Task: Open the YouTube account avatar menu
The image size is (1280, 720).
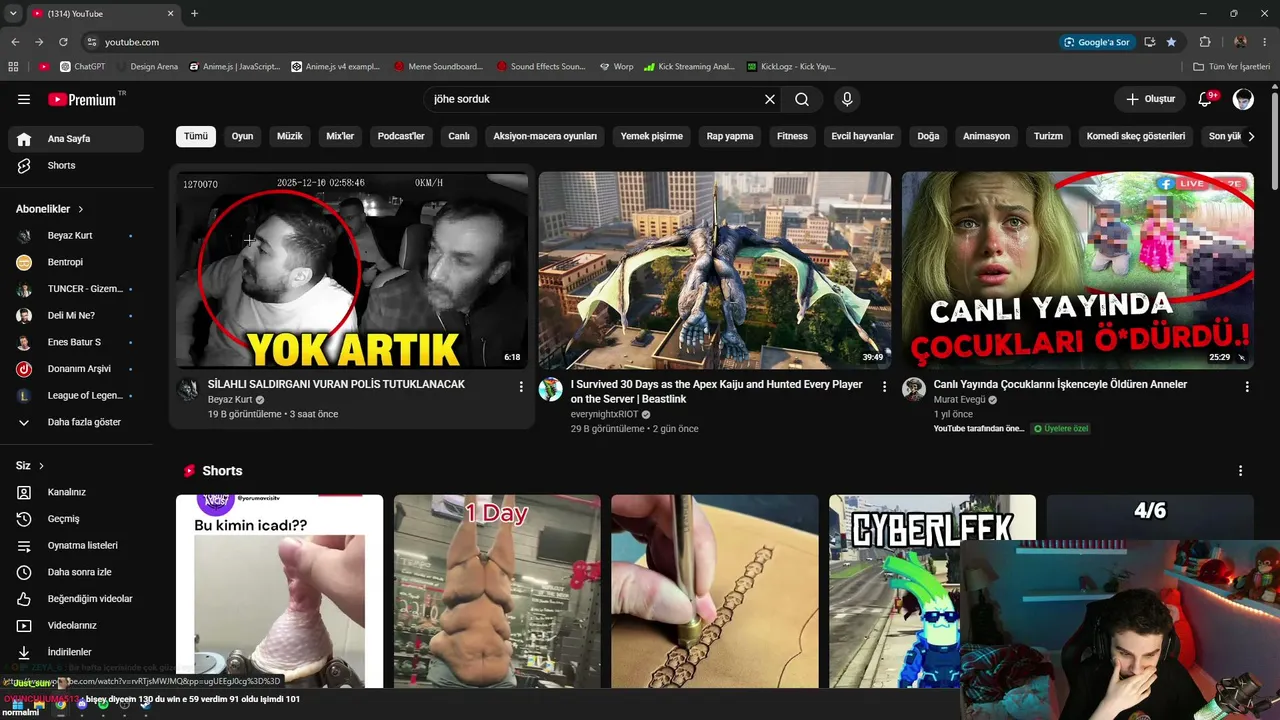Action: coord(1243,99)
